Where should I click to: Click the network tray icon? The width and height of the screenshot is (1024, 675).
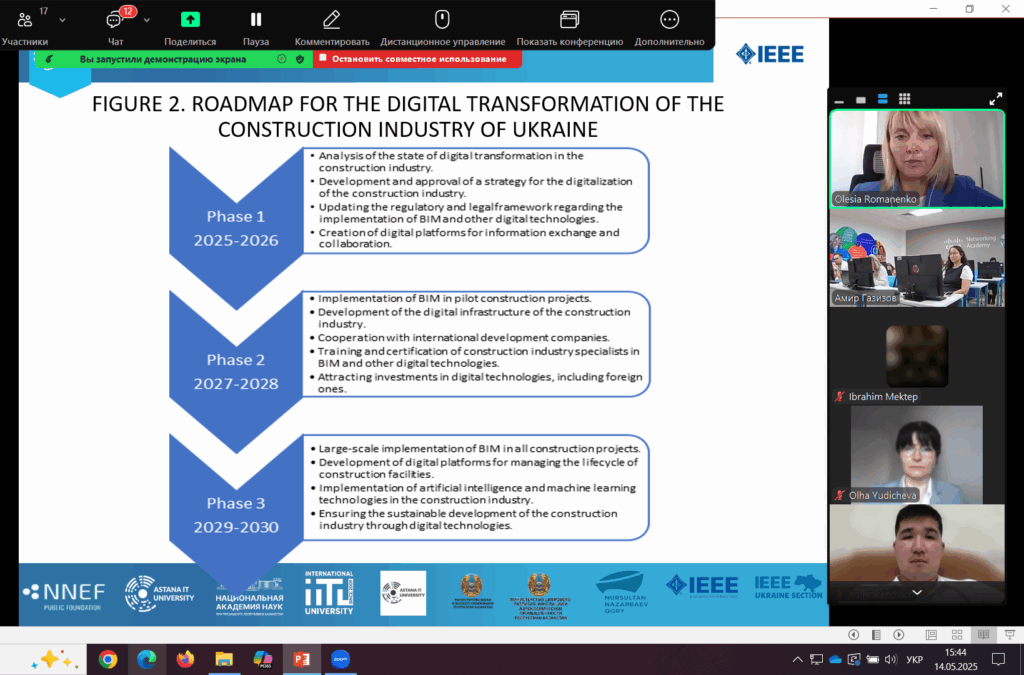coord(816,659)
